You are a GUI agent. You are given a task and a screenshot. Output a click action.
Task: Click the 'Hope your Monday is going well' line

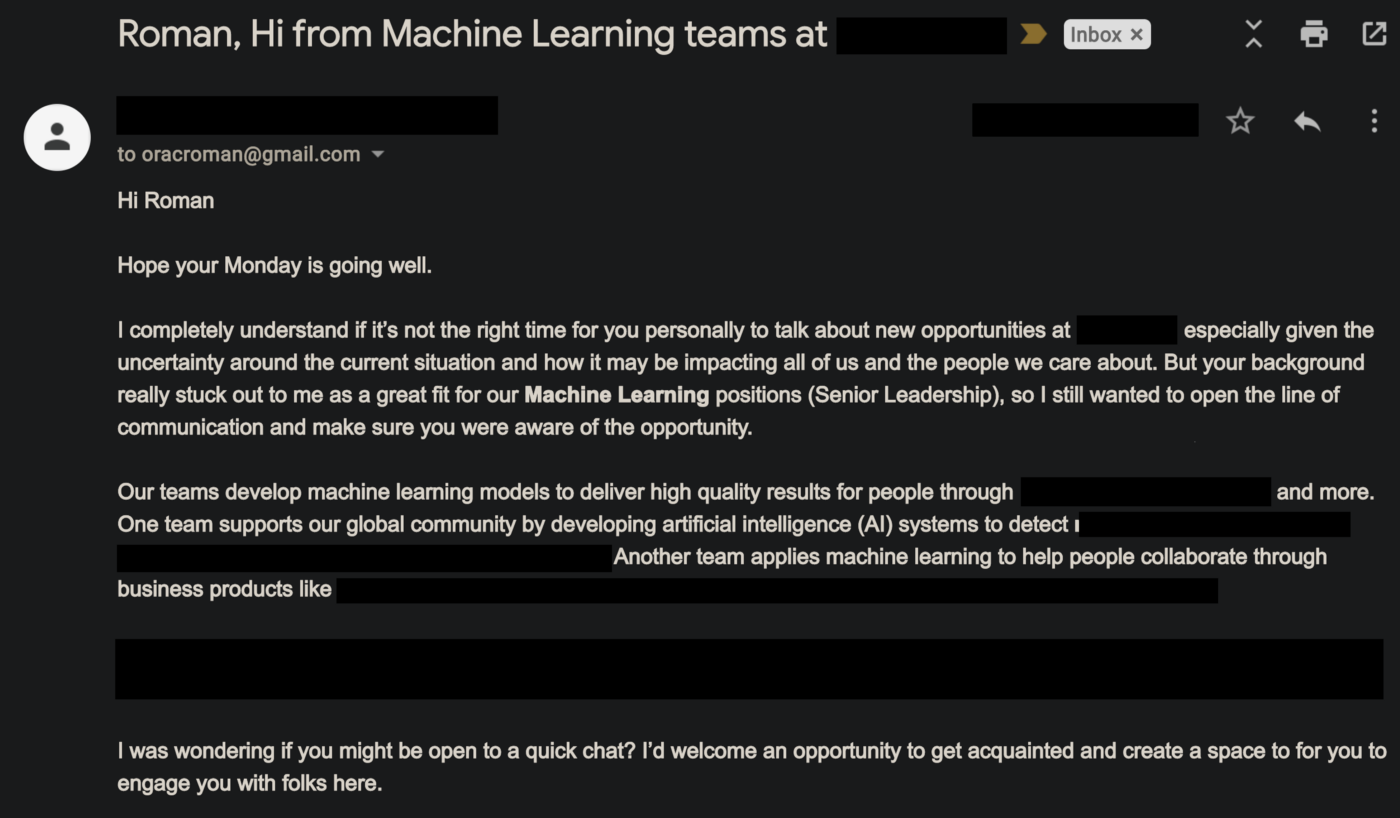274,266
